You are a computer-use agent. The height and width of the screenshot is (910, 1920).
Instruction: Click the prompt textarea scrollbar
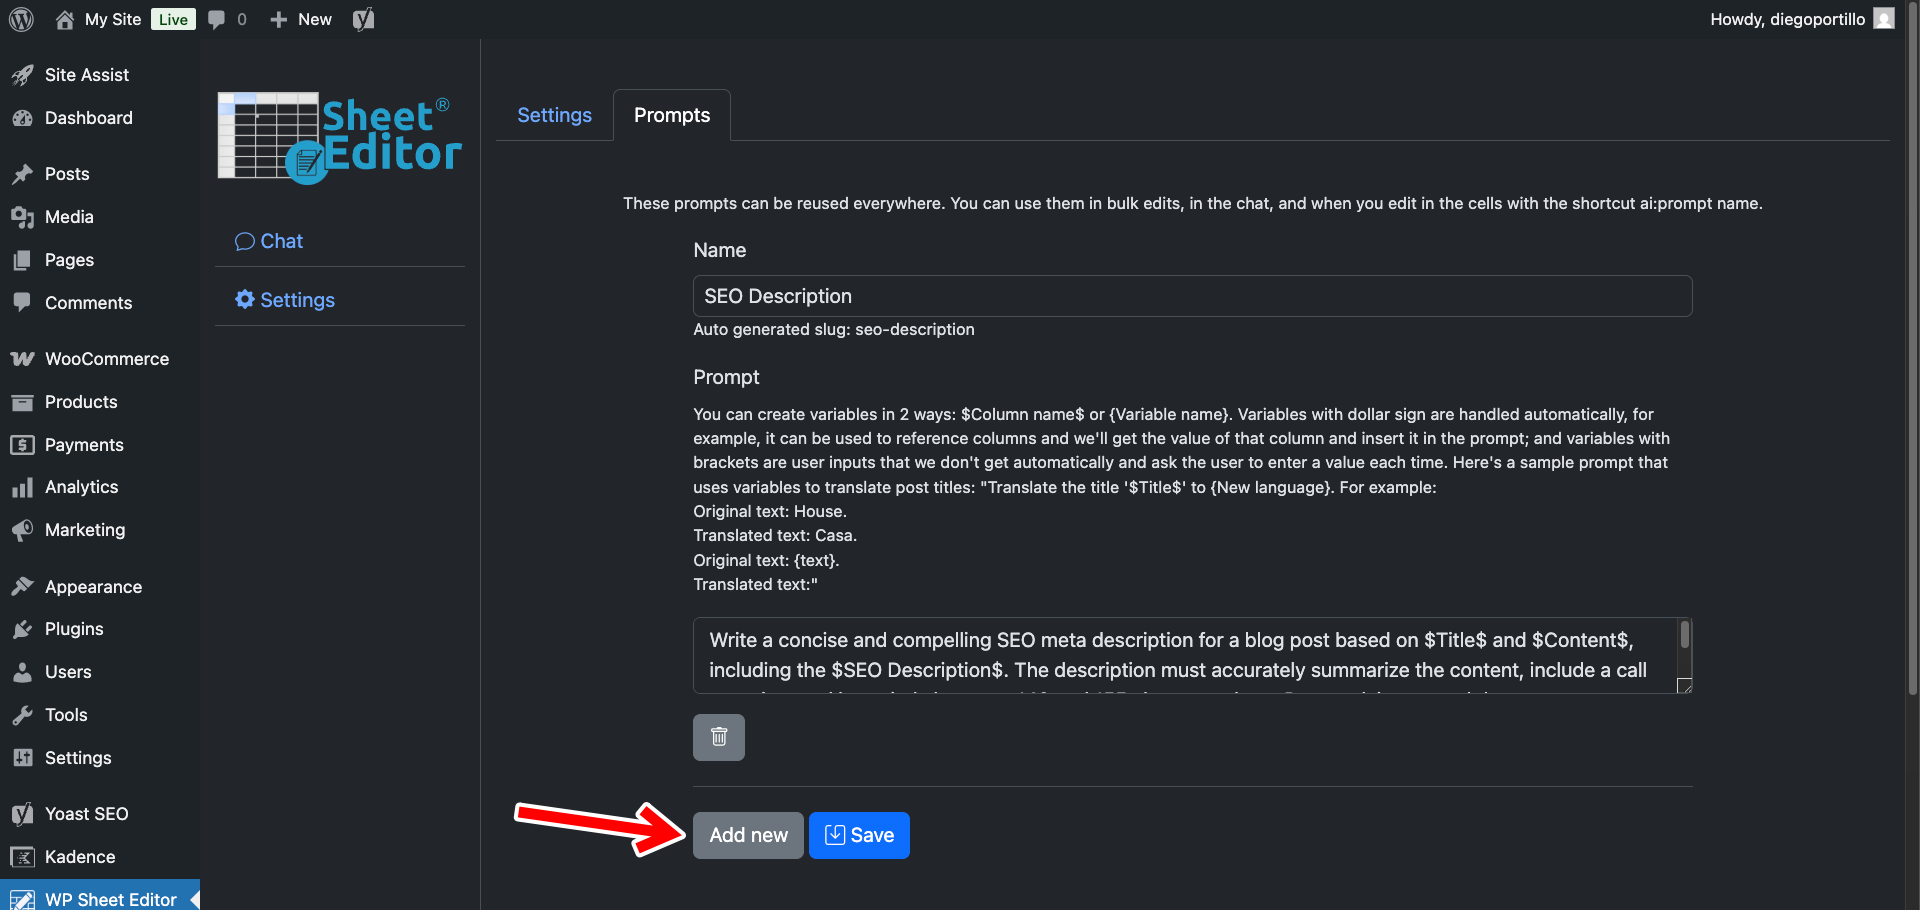[1685, 635]
